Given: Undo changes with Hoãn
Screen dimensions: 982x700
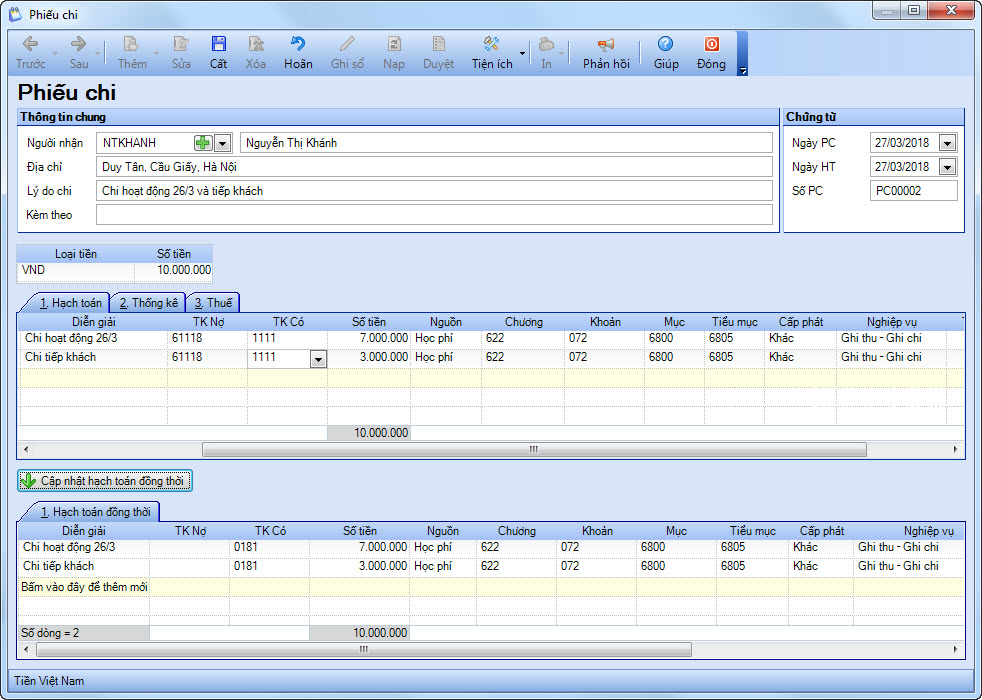Looking at the screenshot, I should (x=298, y=53).
